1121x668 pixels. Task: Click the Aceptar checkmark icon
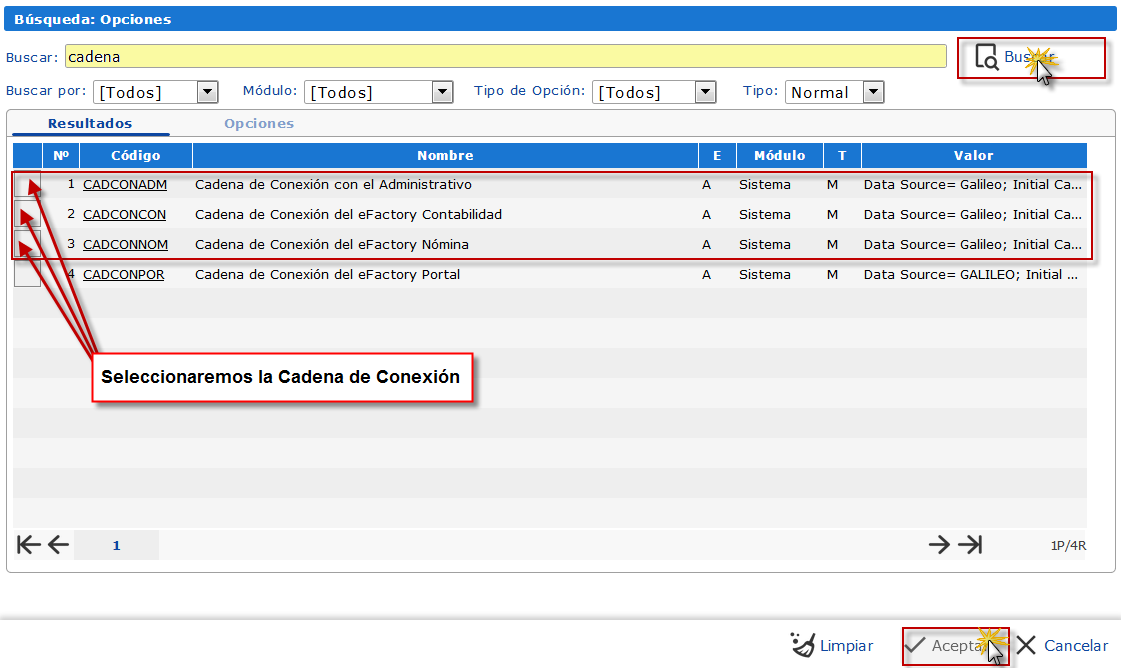914,645
